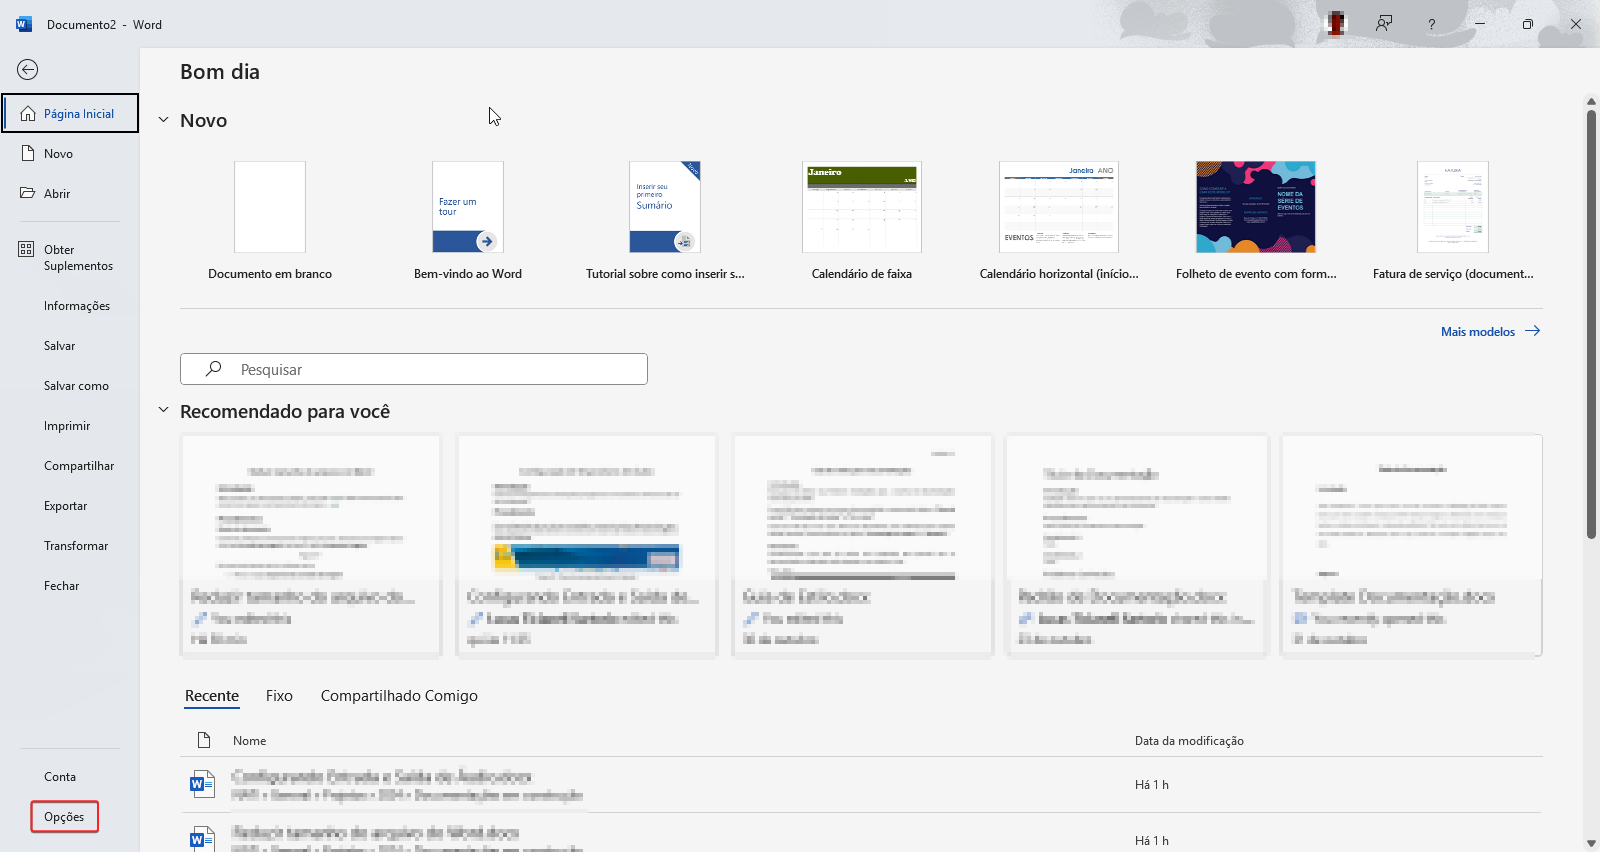Open Help question mark icon
This screenshot has width=1600, height=852.
click(1431, 24)
